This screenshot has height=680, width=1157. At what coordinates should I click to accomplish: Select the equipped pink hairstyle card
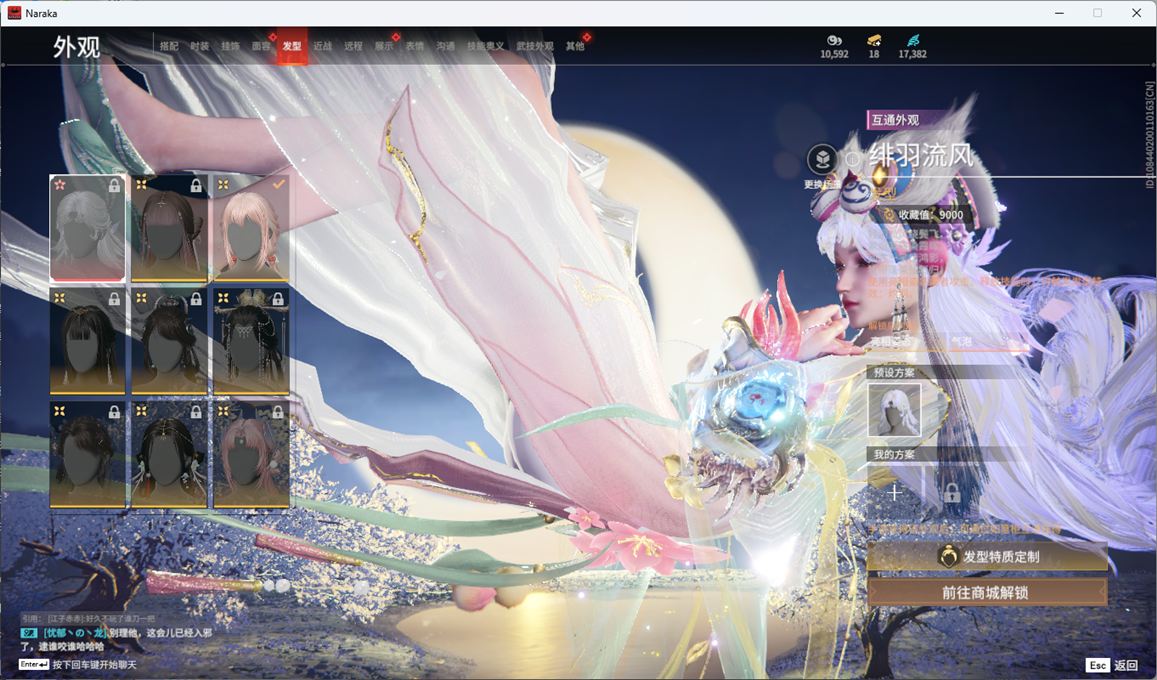click(x=251, y=228)
